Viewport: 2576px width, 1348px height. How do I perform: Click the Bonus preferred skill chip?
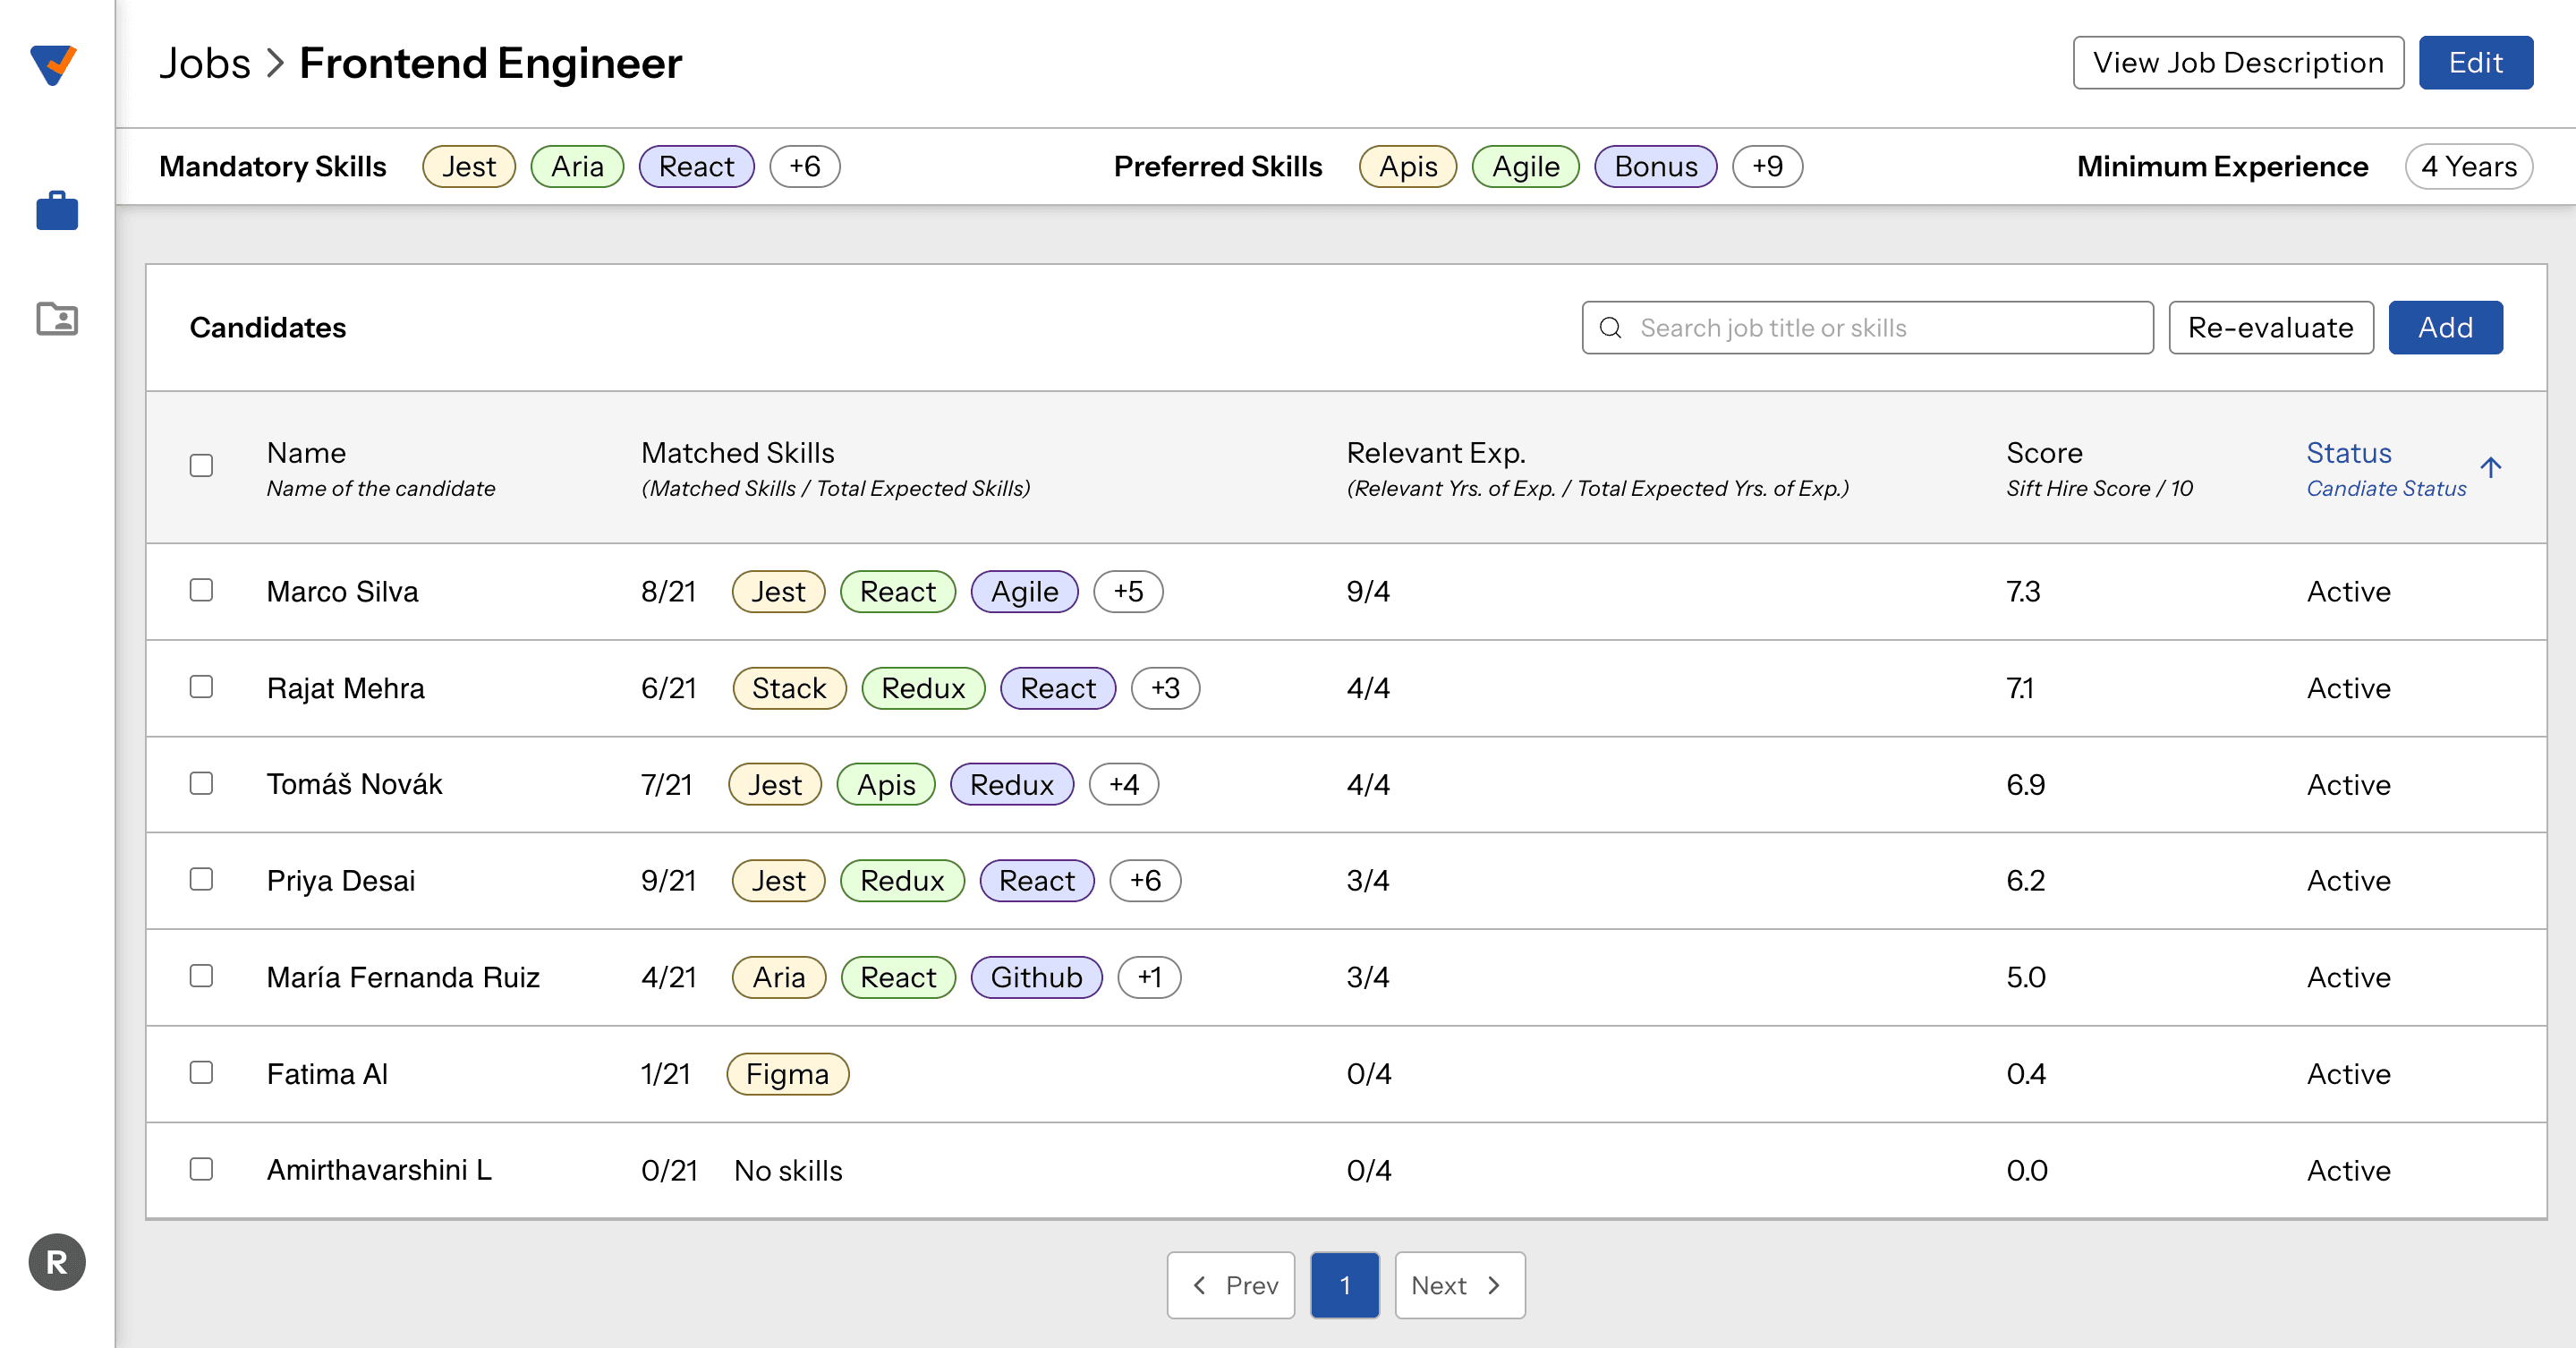[1655, 166]
